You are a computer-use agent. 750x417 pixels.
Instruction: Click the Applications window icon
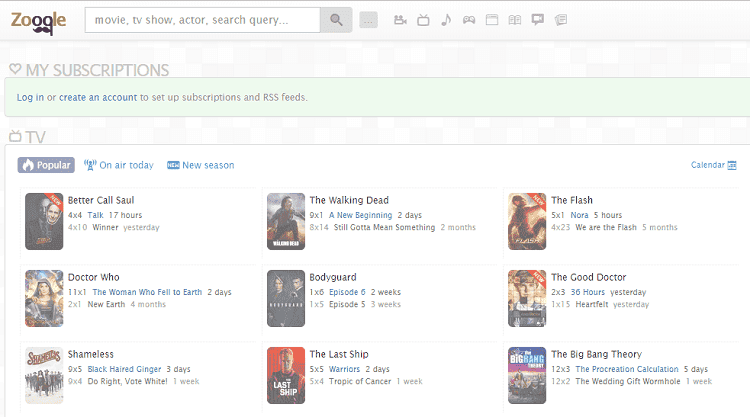(491, 19)
